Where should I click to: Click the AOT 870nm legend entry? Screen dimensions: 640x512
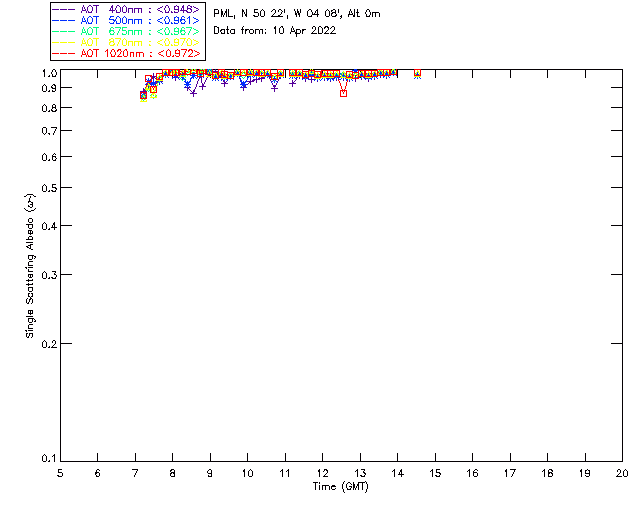tap(127, 42)
